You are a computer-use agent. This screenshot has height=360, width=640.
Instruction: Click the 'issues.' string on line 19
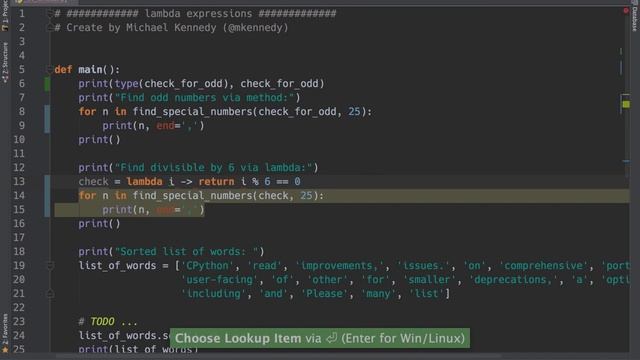pos(424,266)
